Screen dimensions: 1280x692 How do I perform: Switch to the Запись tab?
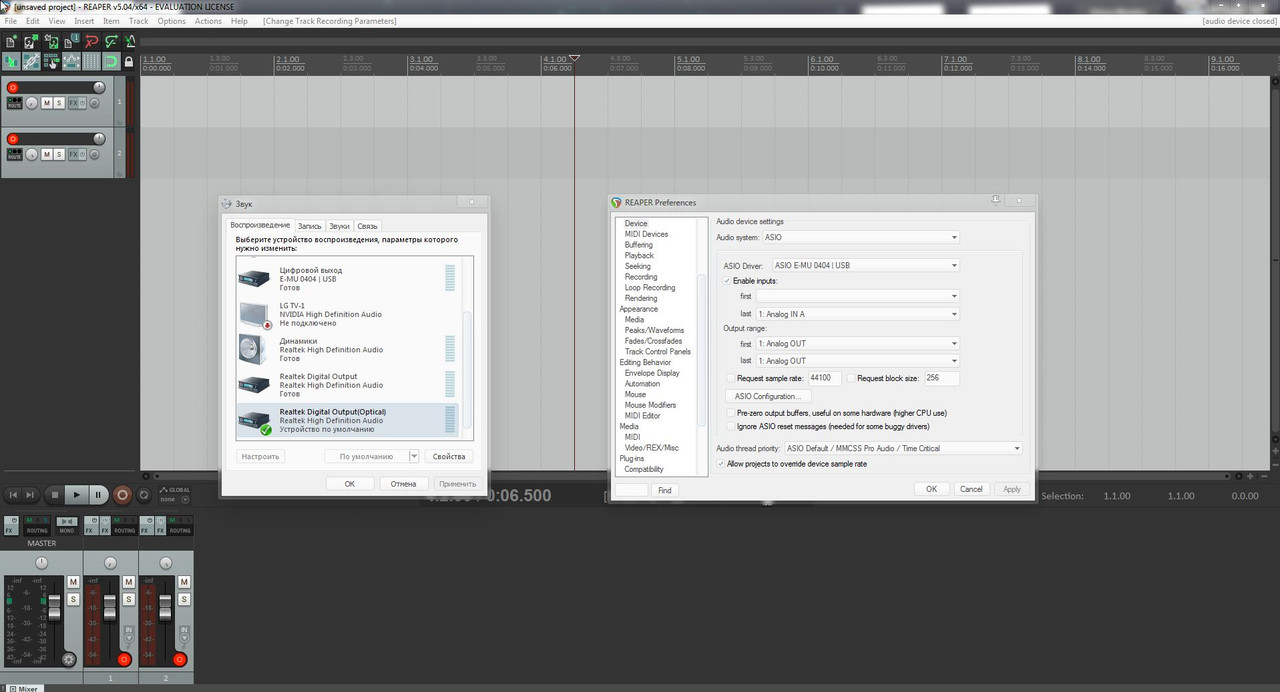(309, 226)
